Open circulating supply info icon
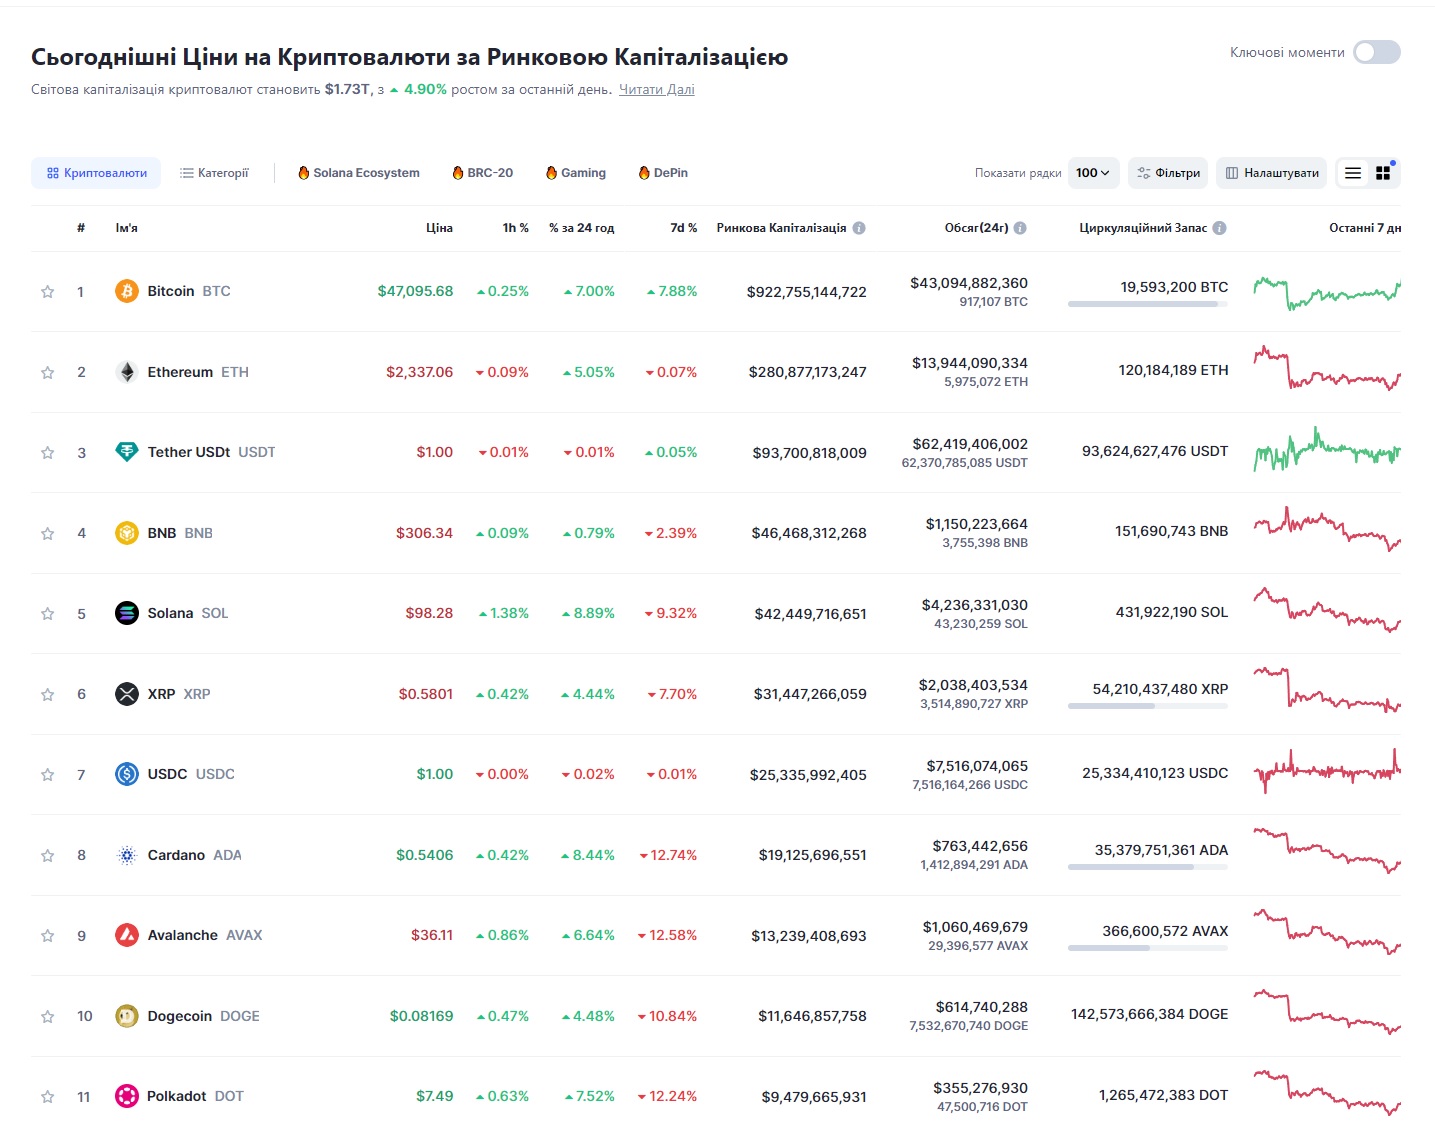This screenshot has width=1435, height=1135. pos(1220,228)
